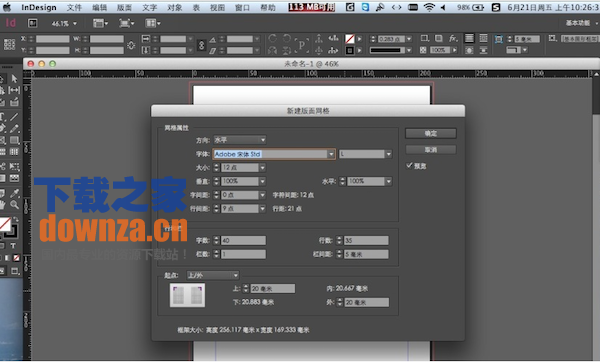Click the 栏间距 gutter field
This screenshot has width=600, height=362.
pos(366,254)
